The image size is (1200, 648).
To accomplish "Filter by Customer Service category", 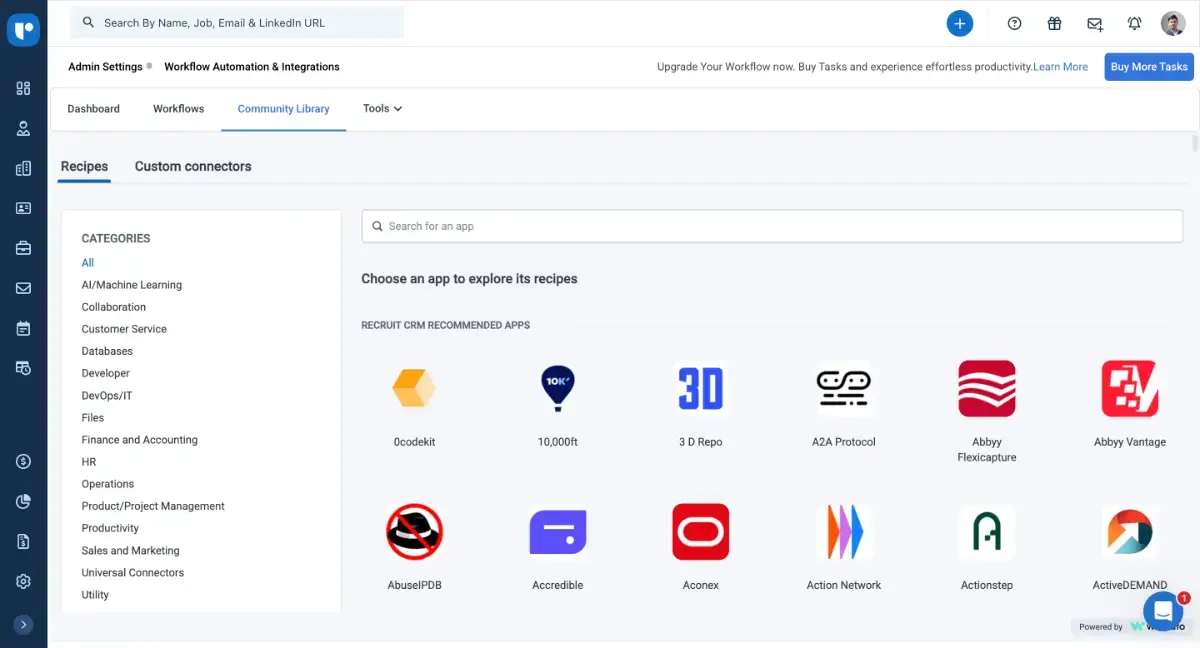I will pos(124,329).
